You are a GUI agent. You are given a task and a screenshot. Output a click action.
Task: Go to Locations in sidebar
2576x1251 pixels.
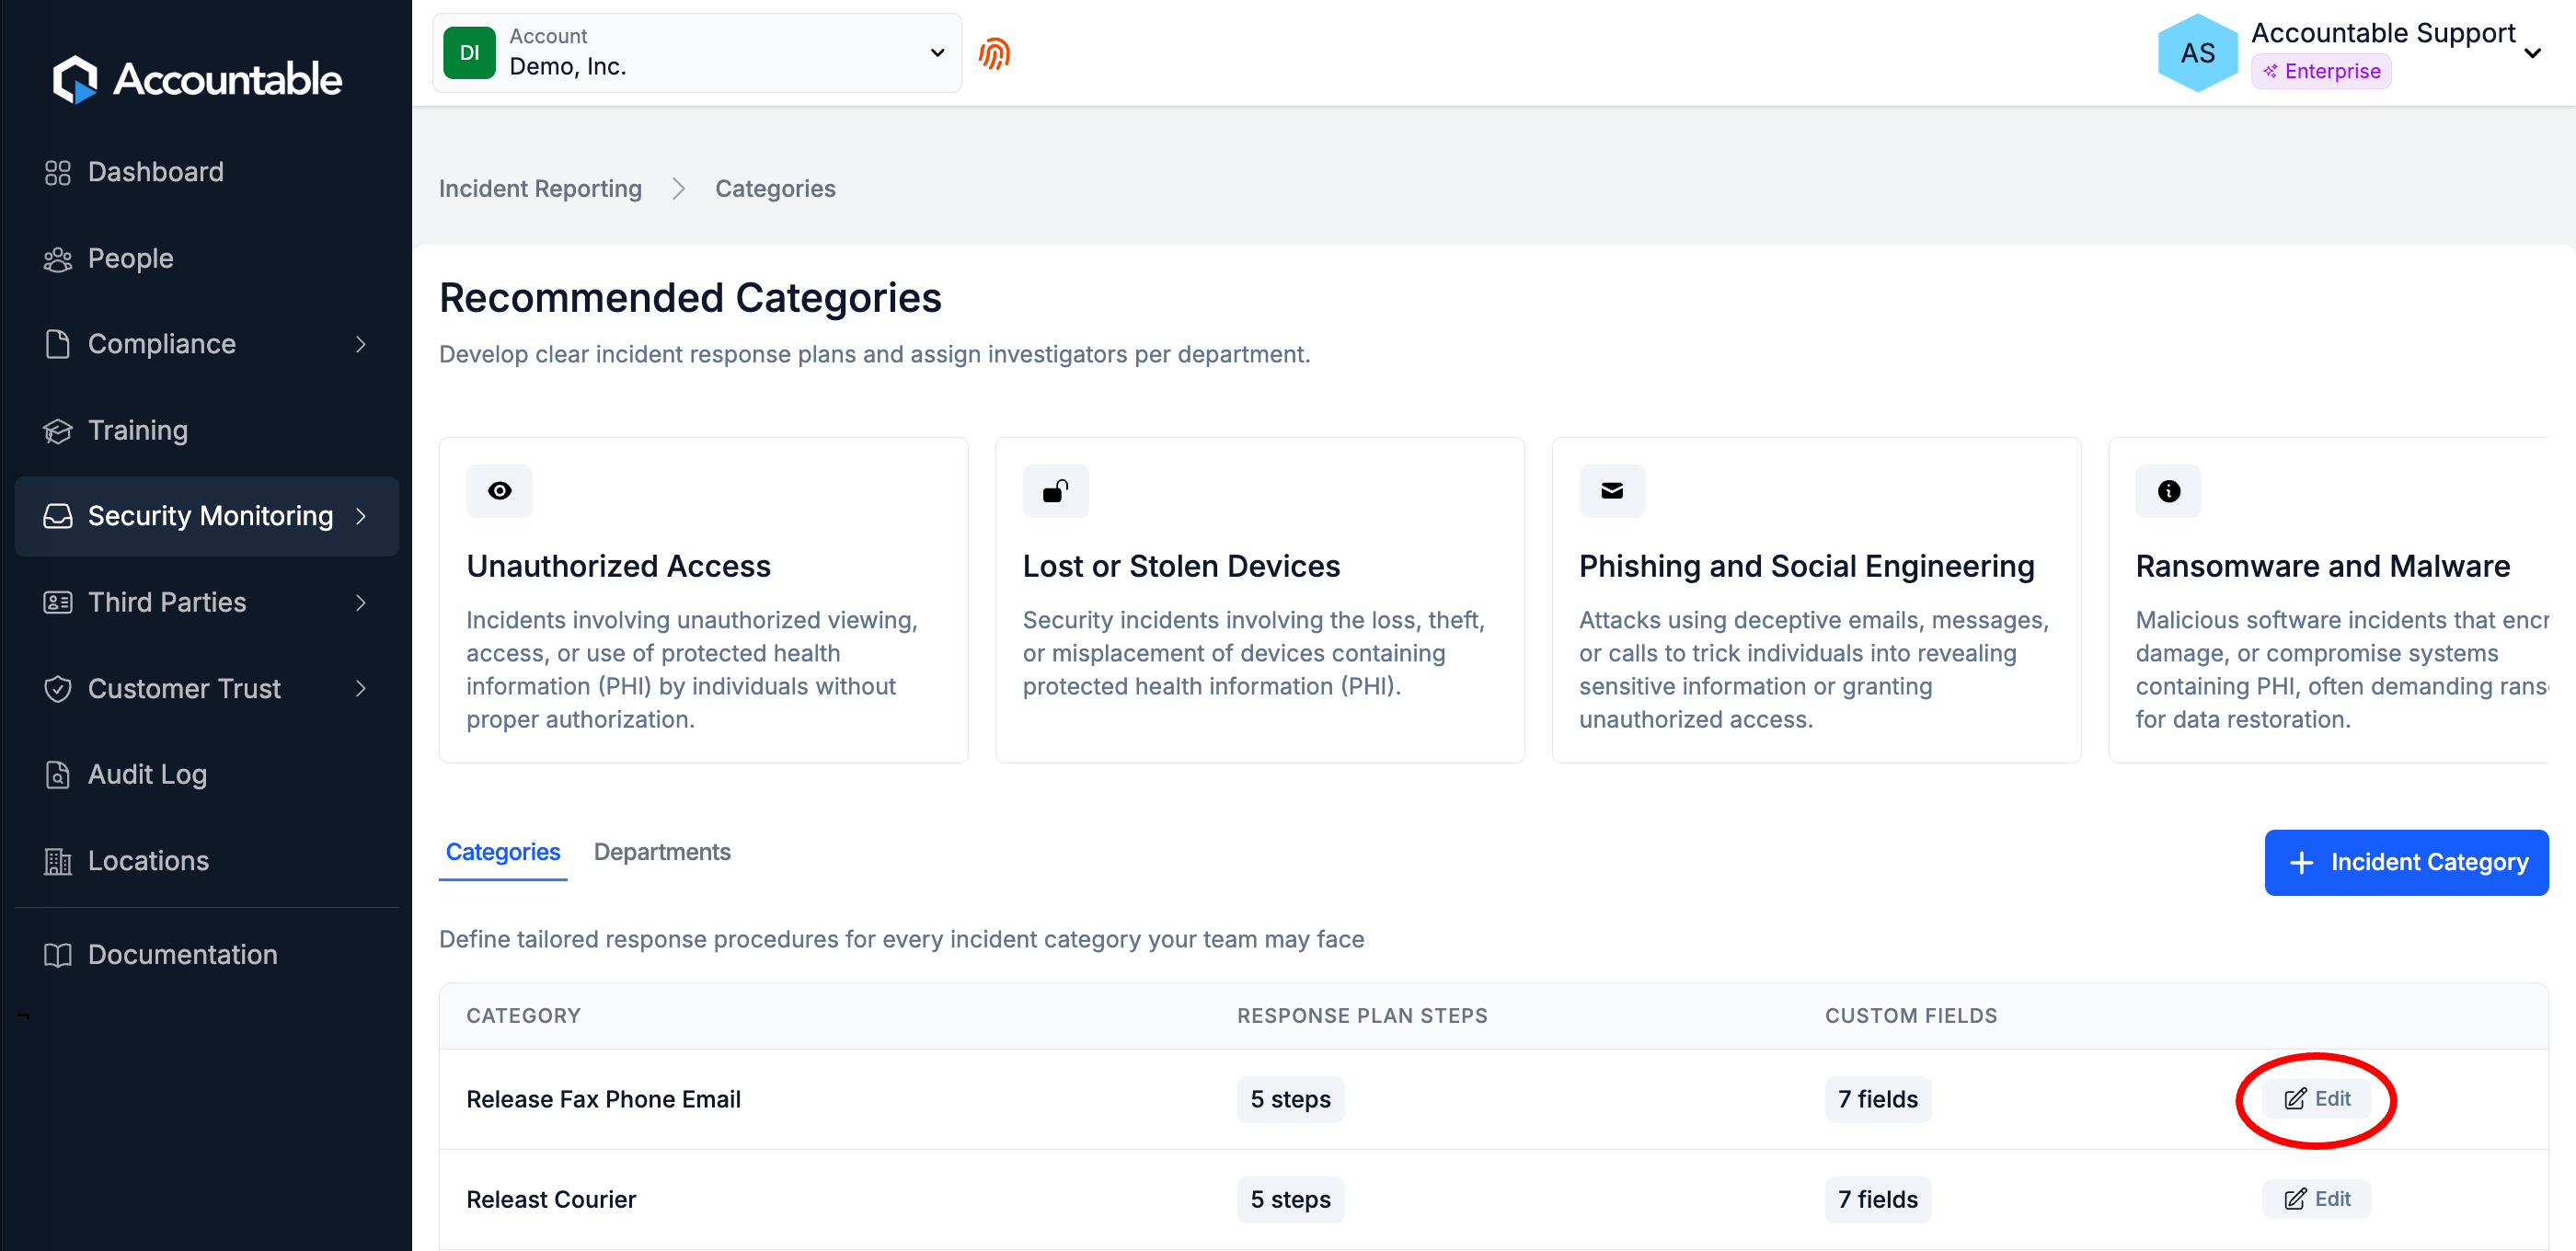[x=148, y=860]
